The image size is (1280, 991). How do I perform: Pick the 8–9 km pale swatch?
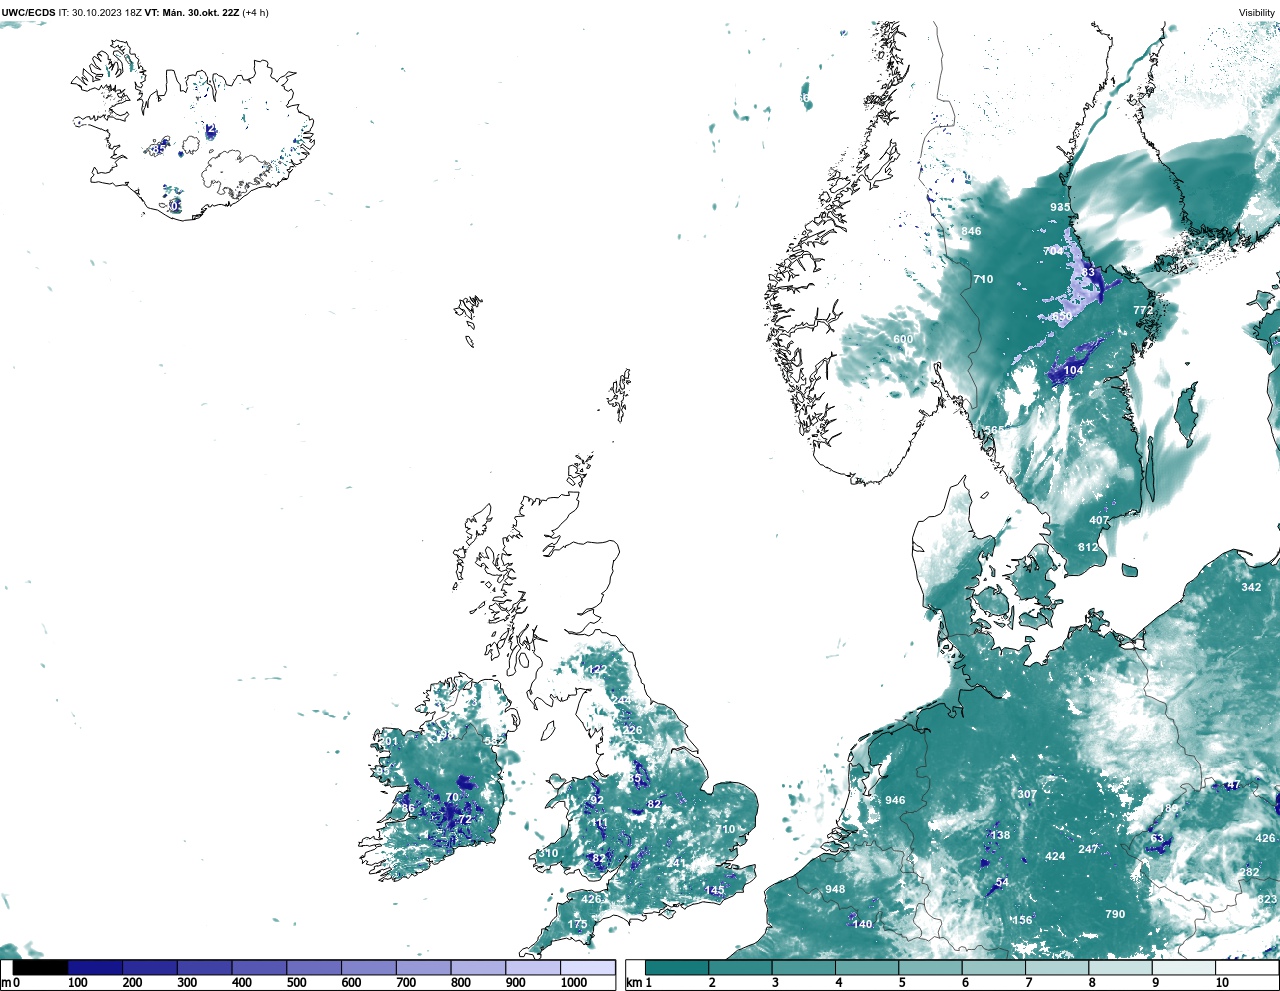coord(1121,968)
